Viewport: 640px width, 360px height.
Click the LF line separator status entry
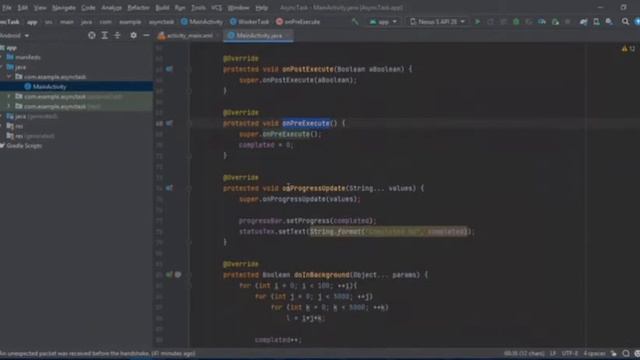553,353
